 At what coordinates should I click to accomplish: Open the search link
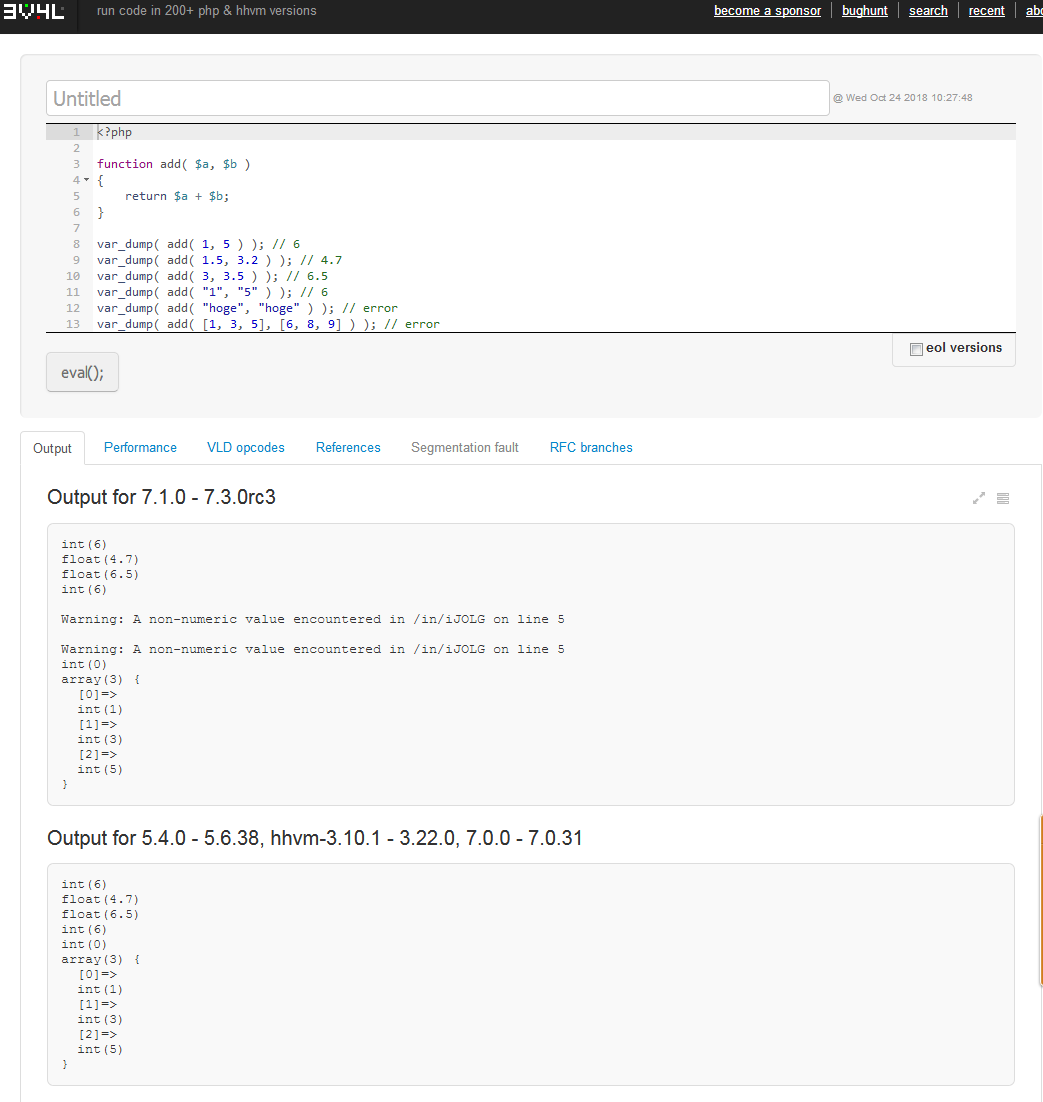pyautogui.click(x=928, y=11)
